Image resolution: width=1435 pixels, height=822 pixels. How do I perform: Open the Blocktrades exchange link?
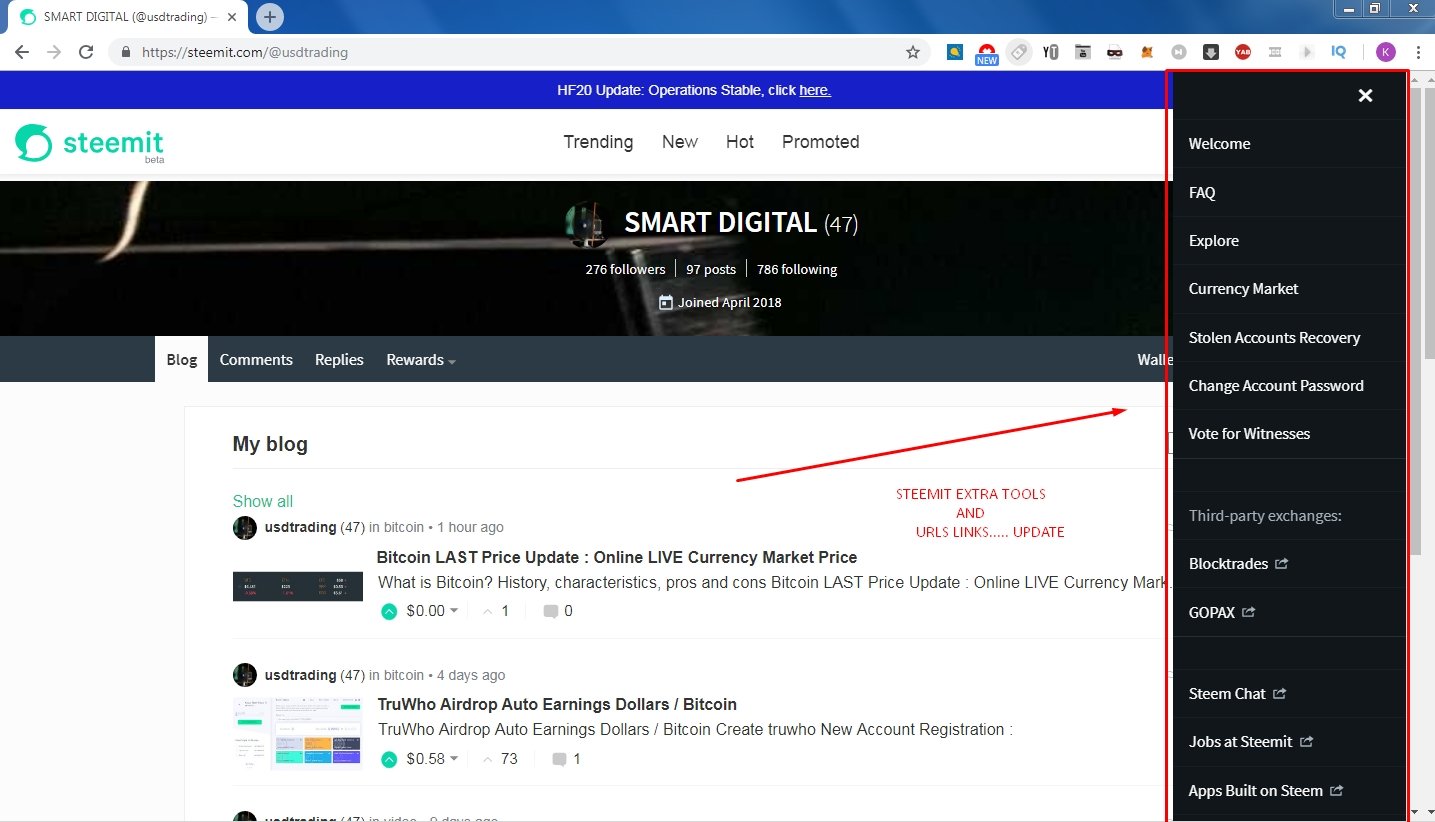tap(1238, 564)
